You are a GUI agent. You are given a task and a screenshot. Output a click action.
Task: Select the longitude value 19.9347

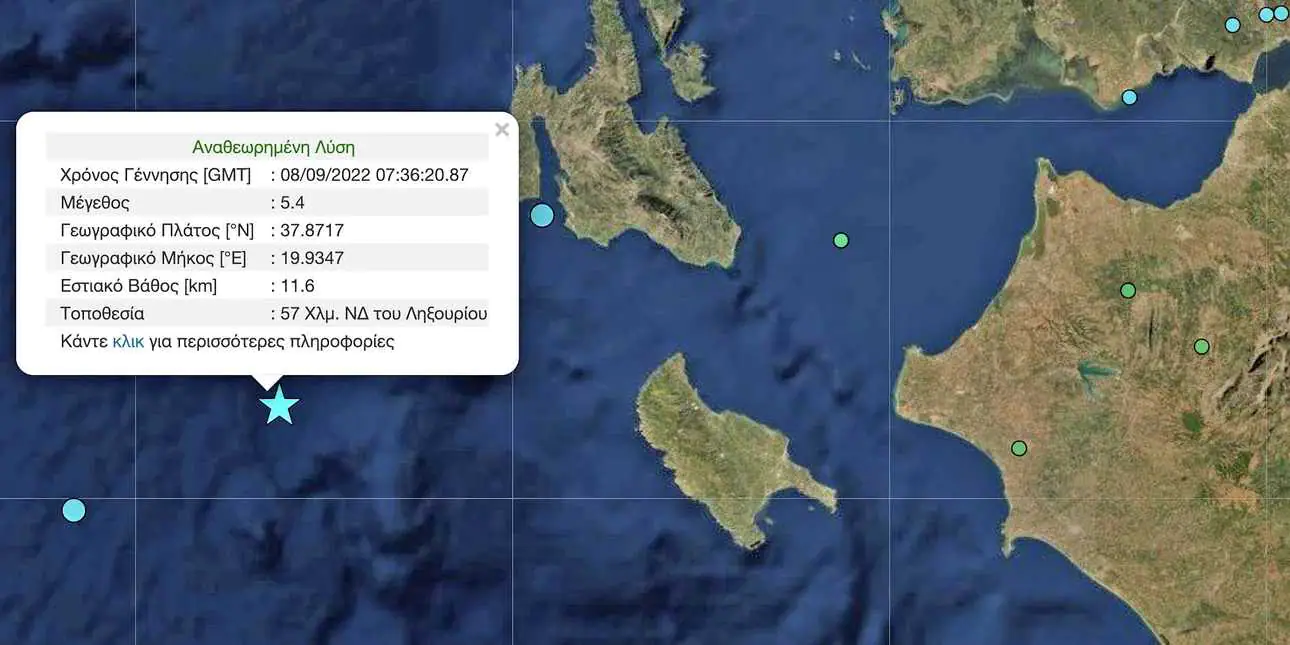point(312,258)
